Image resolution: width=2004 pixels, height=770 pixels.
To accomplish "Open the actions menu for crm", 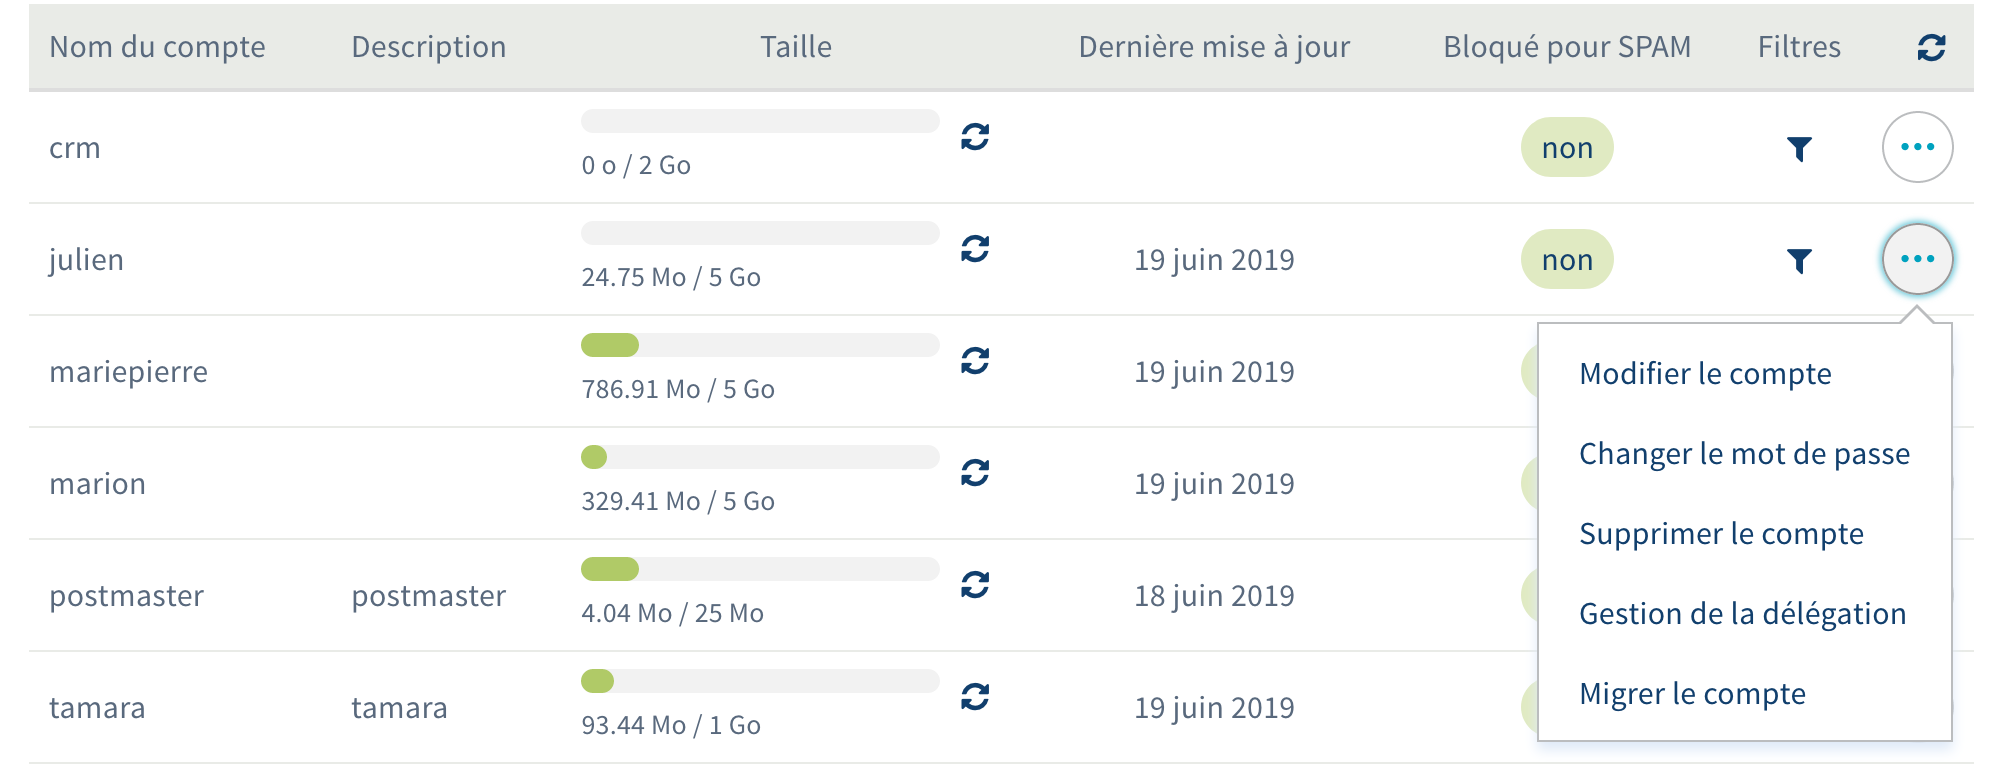I will [x=1917, y=147].
